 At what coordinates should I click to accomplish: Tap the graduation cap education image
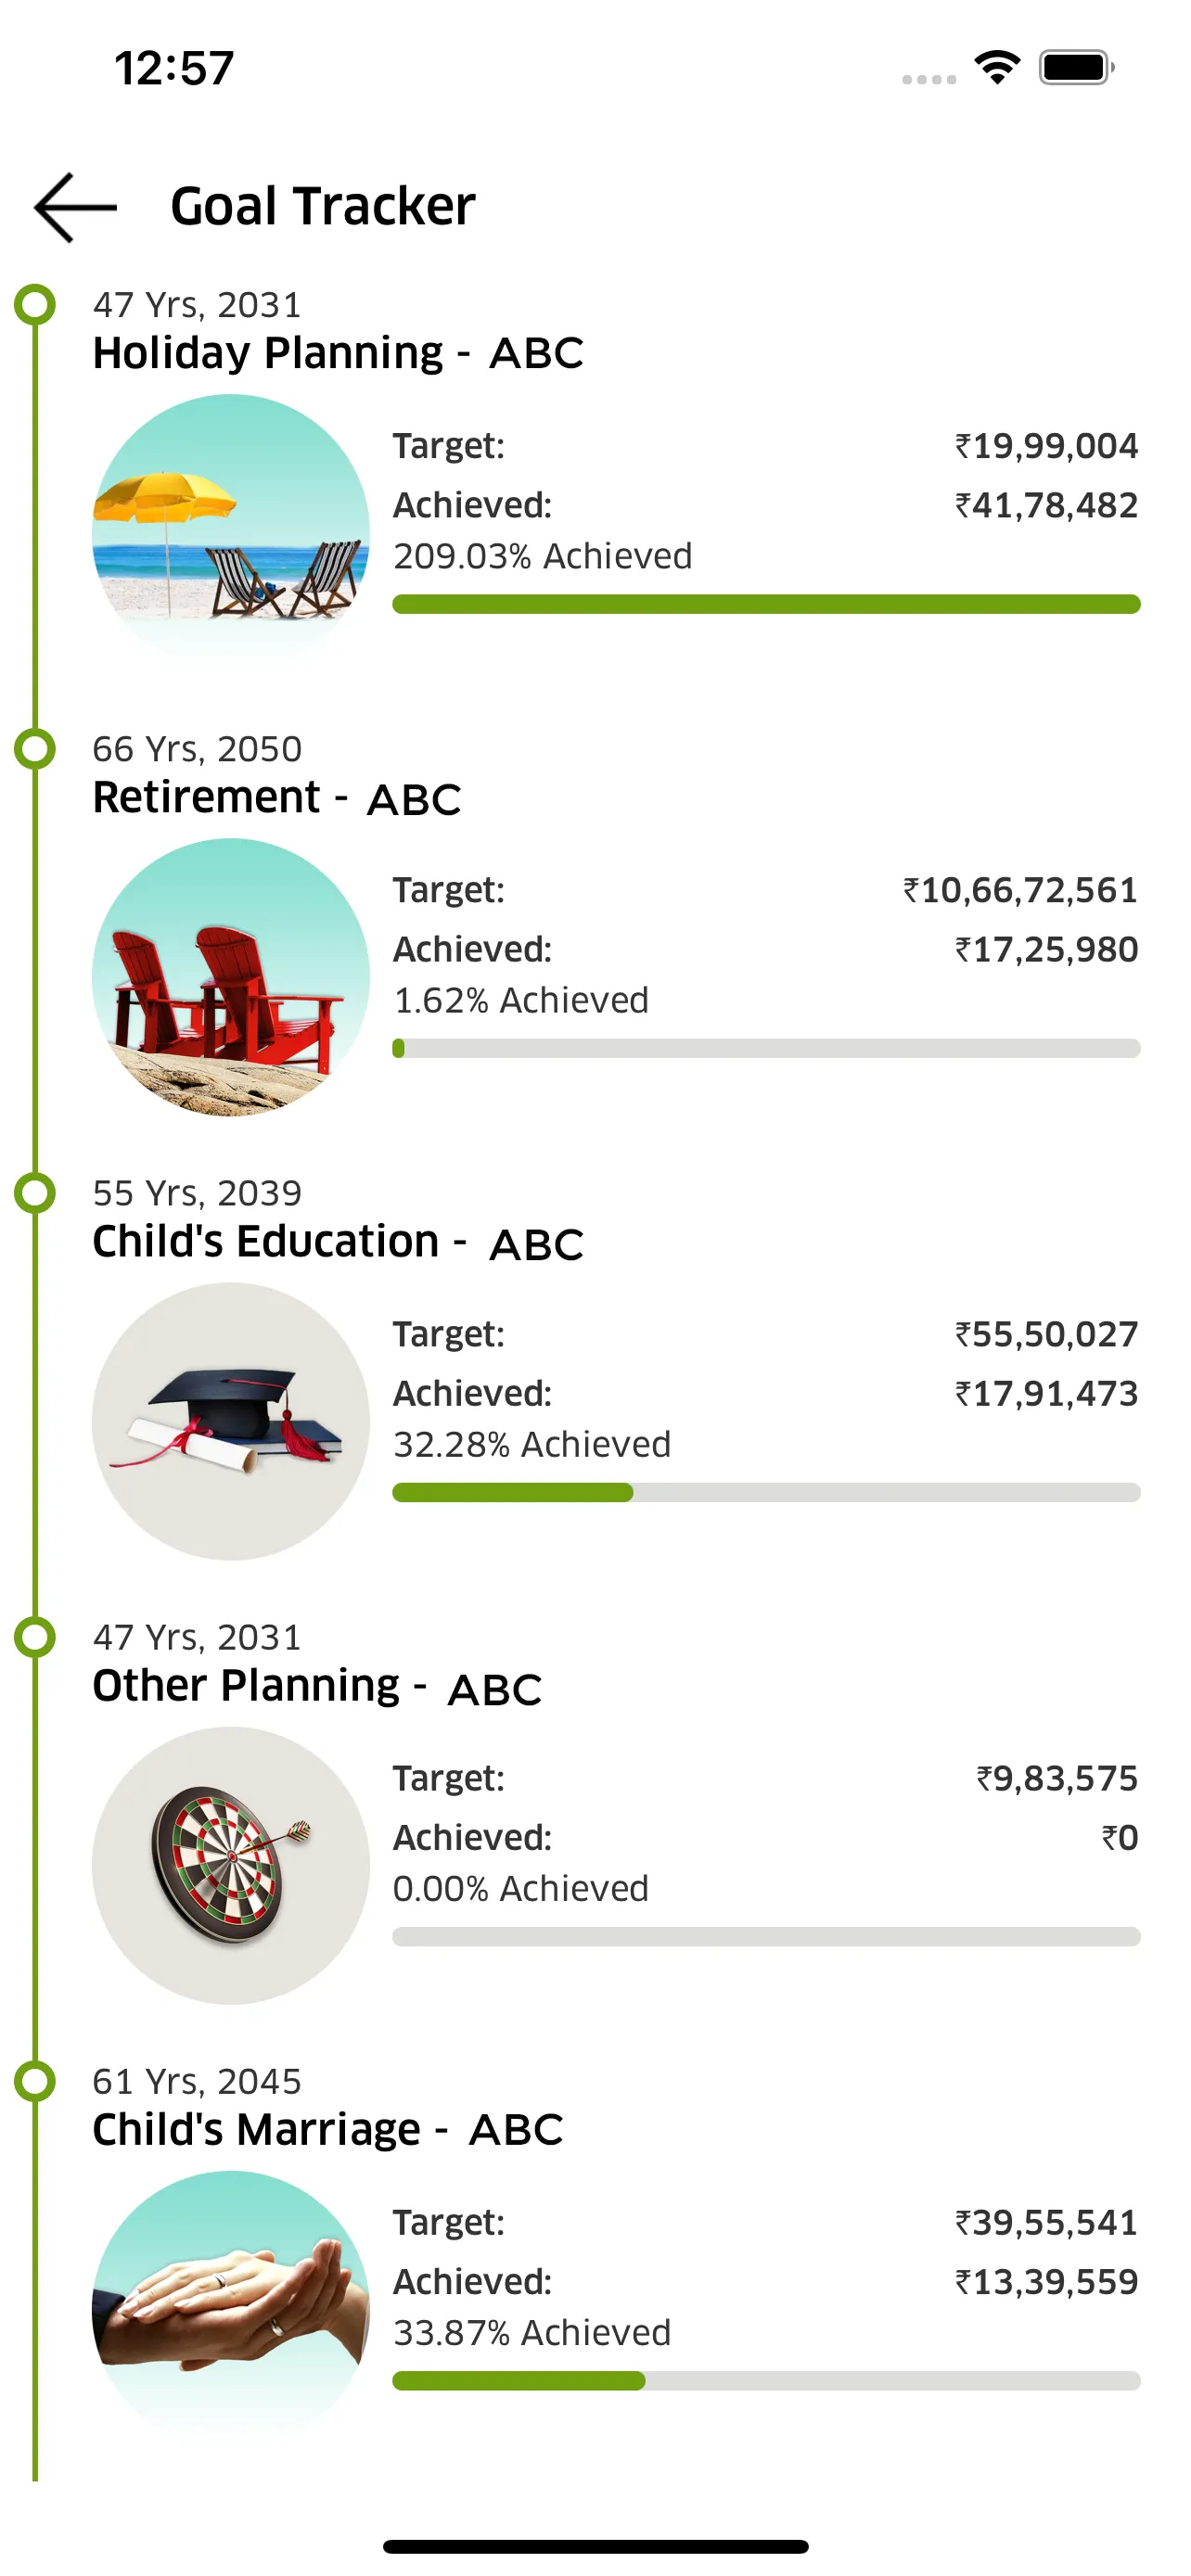231,1420
